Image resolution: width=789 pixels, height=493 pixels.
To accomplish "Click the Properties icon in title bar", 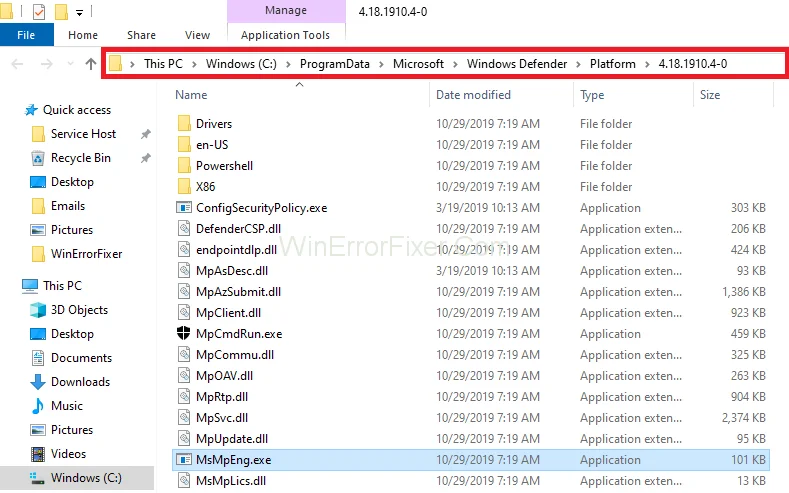I will coord(39,12).
